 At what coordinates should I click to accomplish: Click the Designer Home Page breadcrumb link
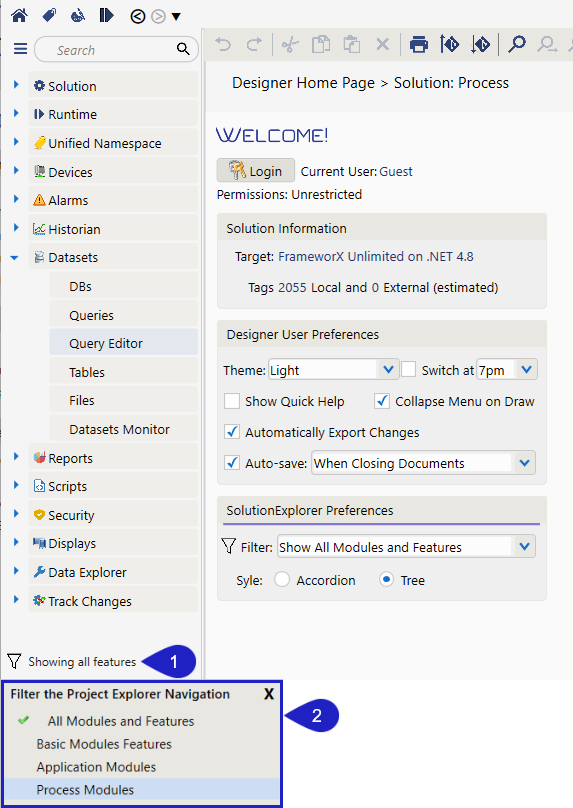click(304, 83)
